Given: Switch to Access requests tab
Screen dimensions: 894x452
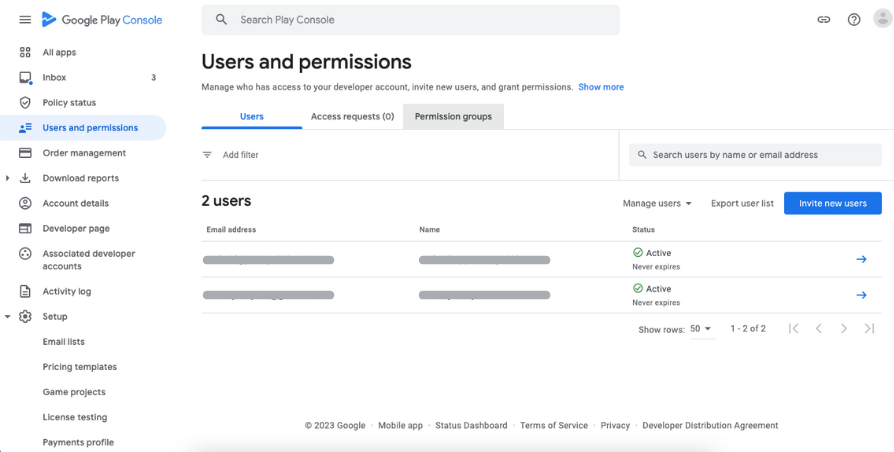Looking at the screenshot, I should (352, 117).
